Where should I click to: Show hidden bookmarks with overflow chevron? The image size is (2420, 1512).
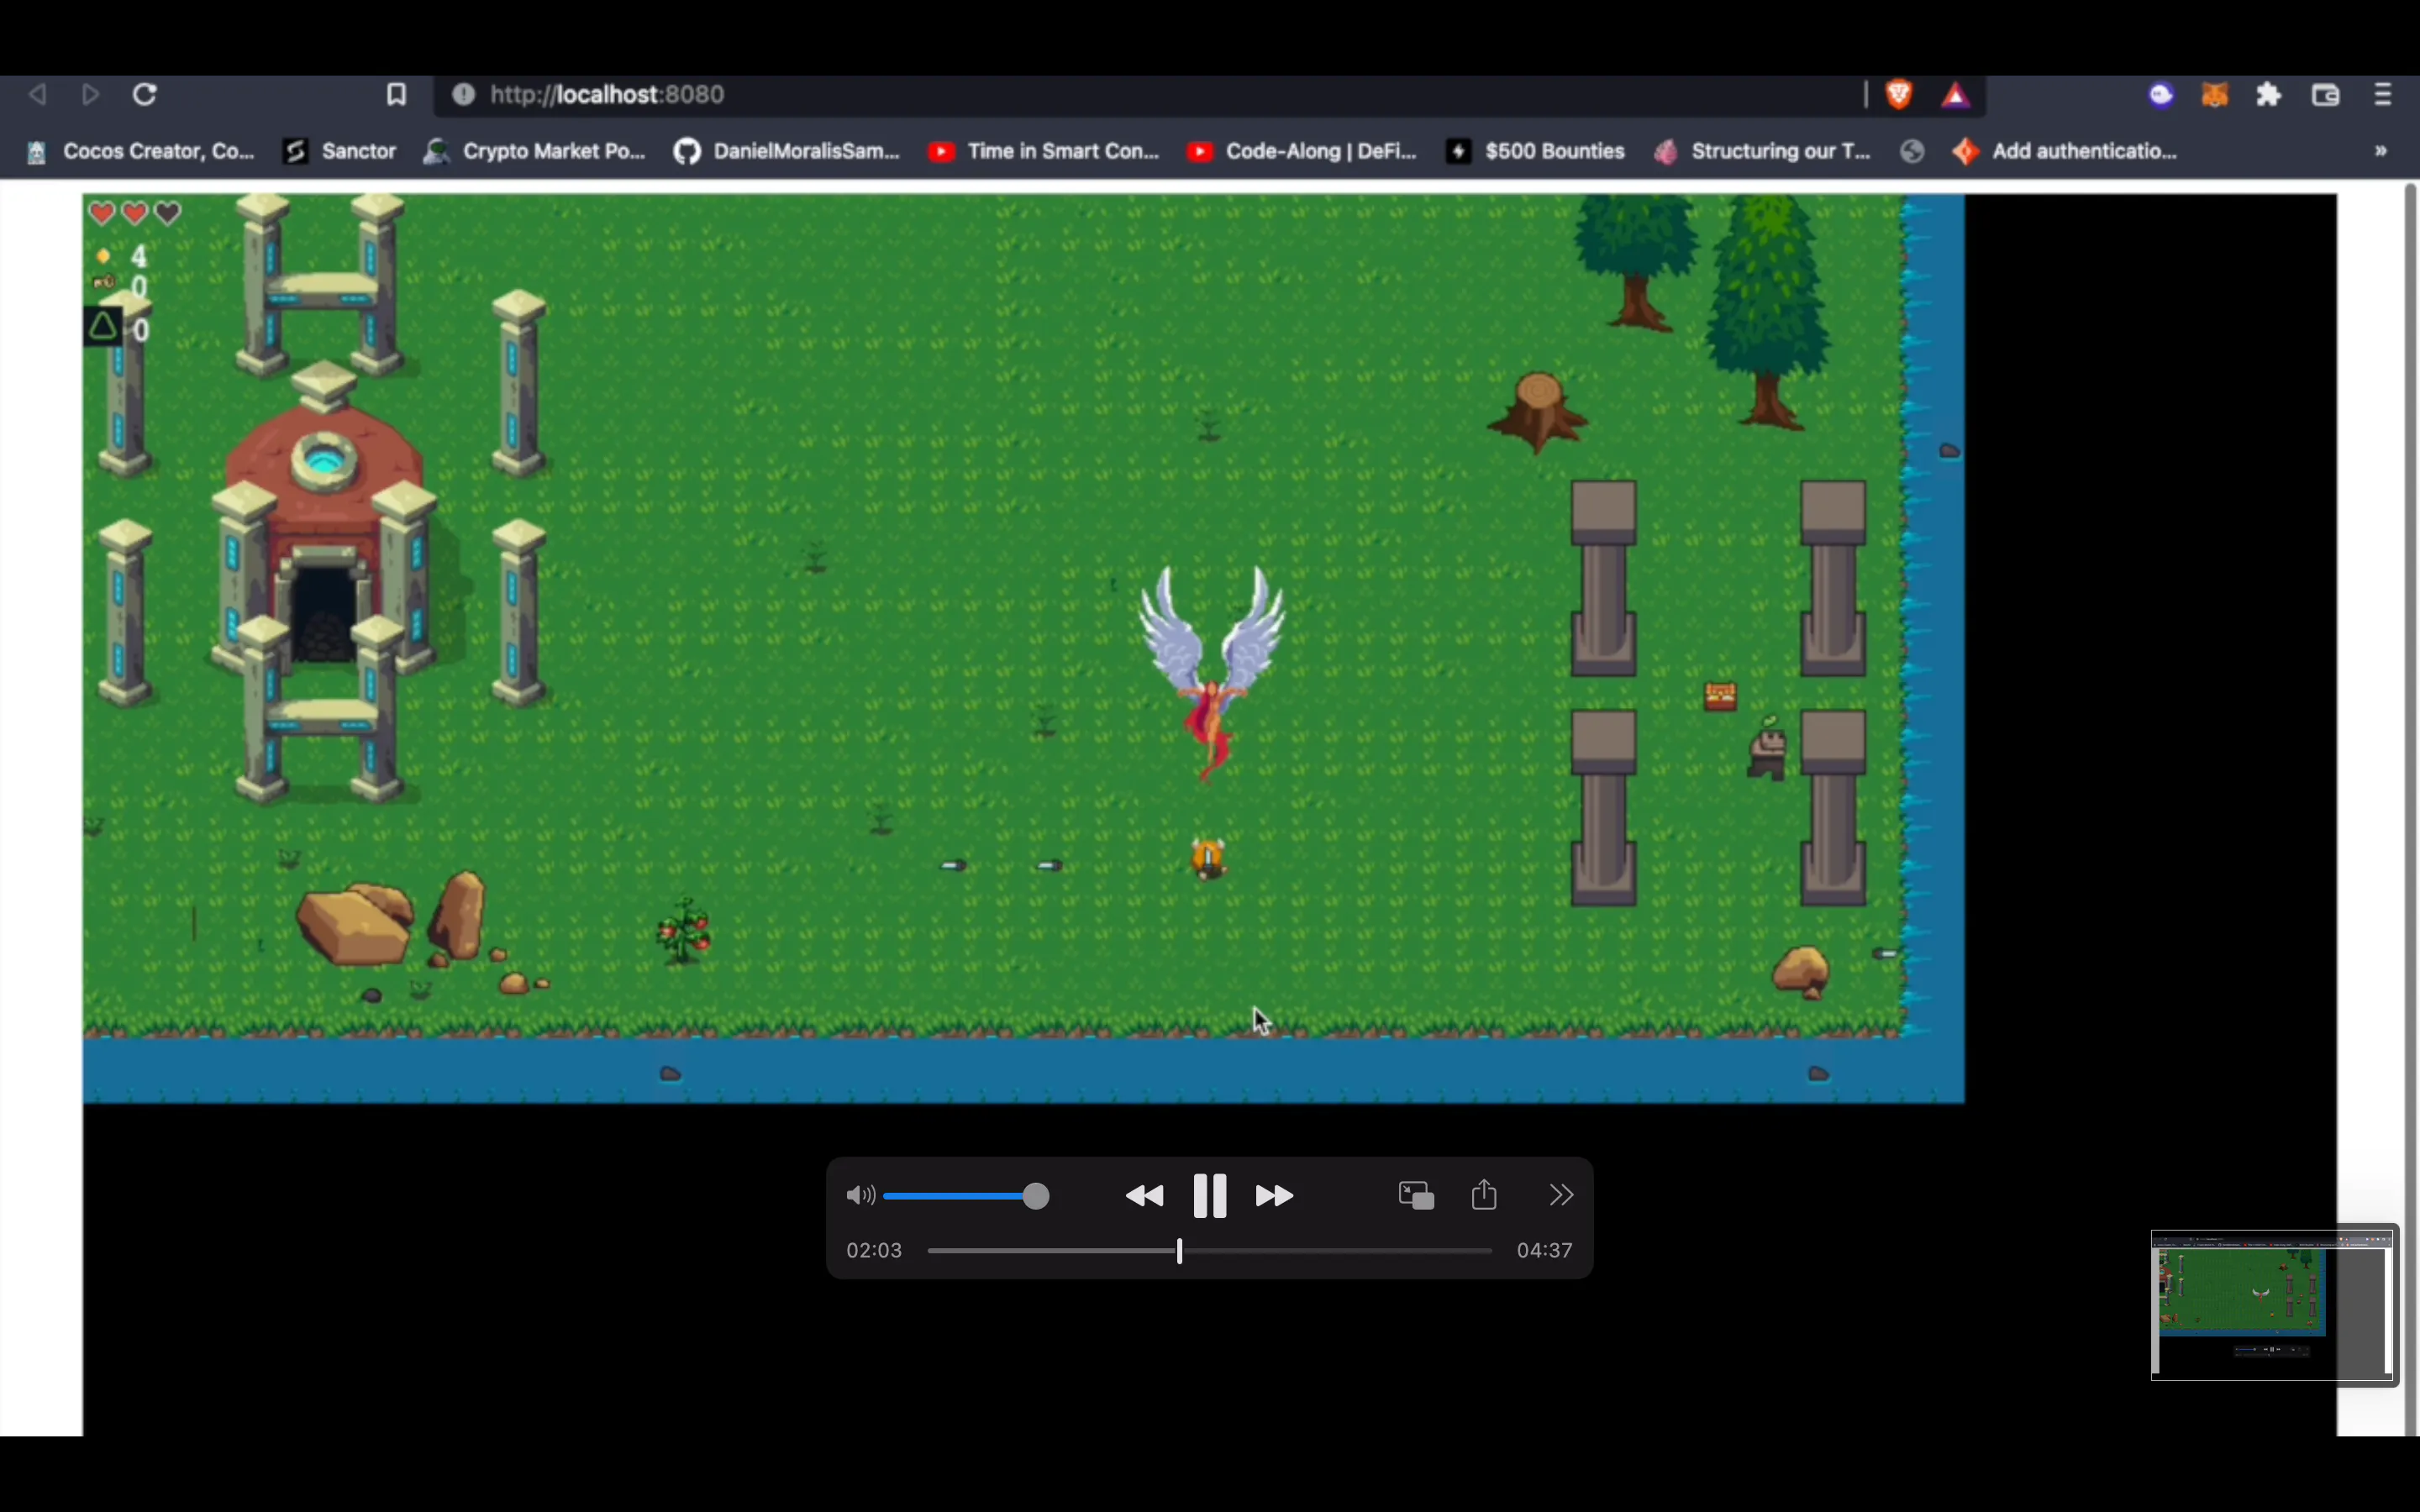pos(2381,151)
